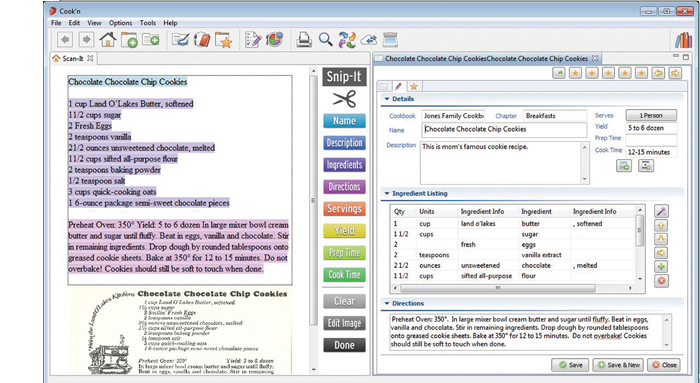
Task: Click the blue Name snip button
Action: click(x=344, y=121)
